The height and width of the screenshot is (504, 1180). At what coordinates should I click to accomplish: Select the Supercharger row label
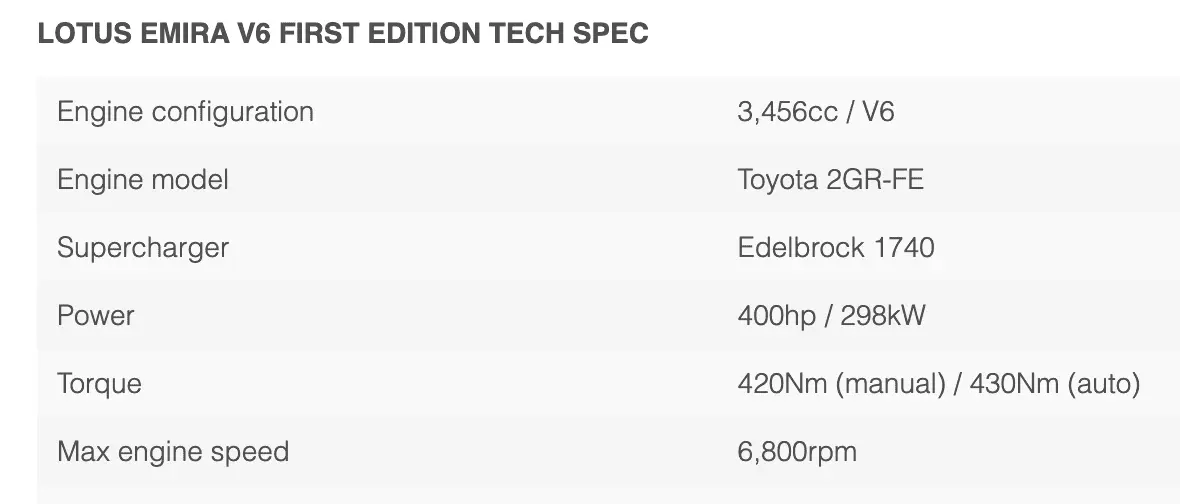point(143,247)
